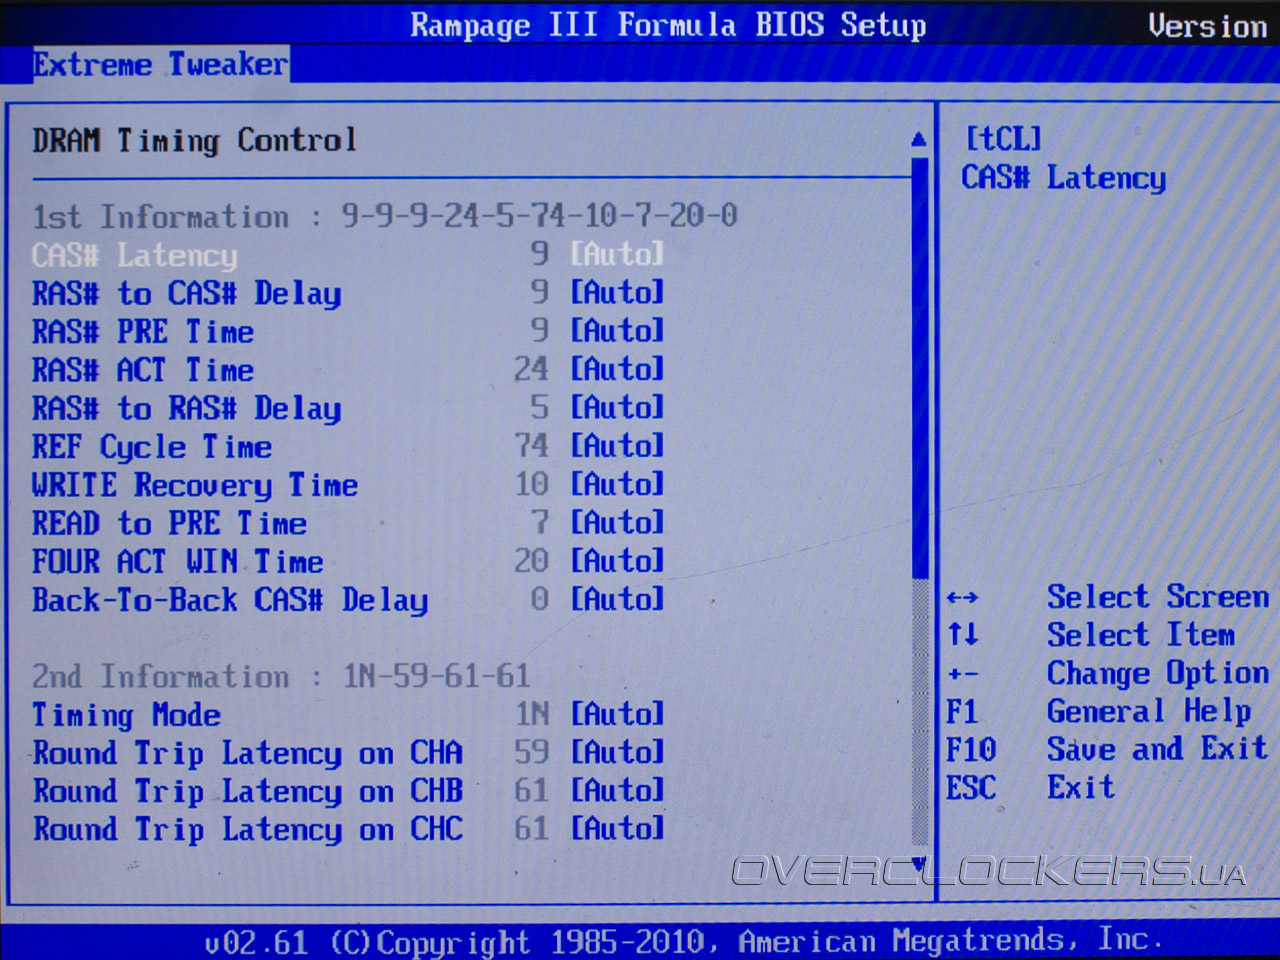
Task: Open the Timing Mode [Auto] option
Action: click(x=617, y=714)
